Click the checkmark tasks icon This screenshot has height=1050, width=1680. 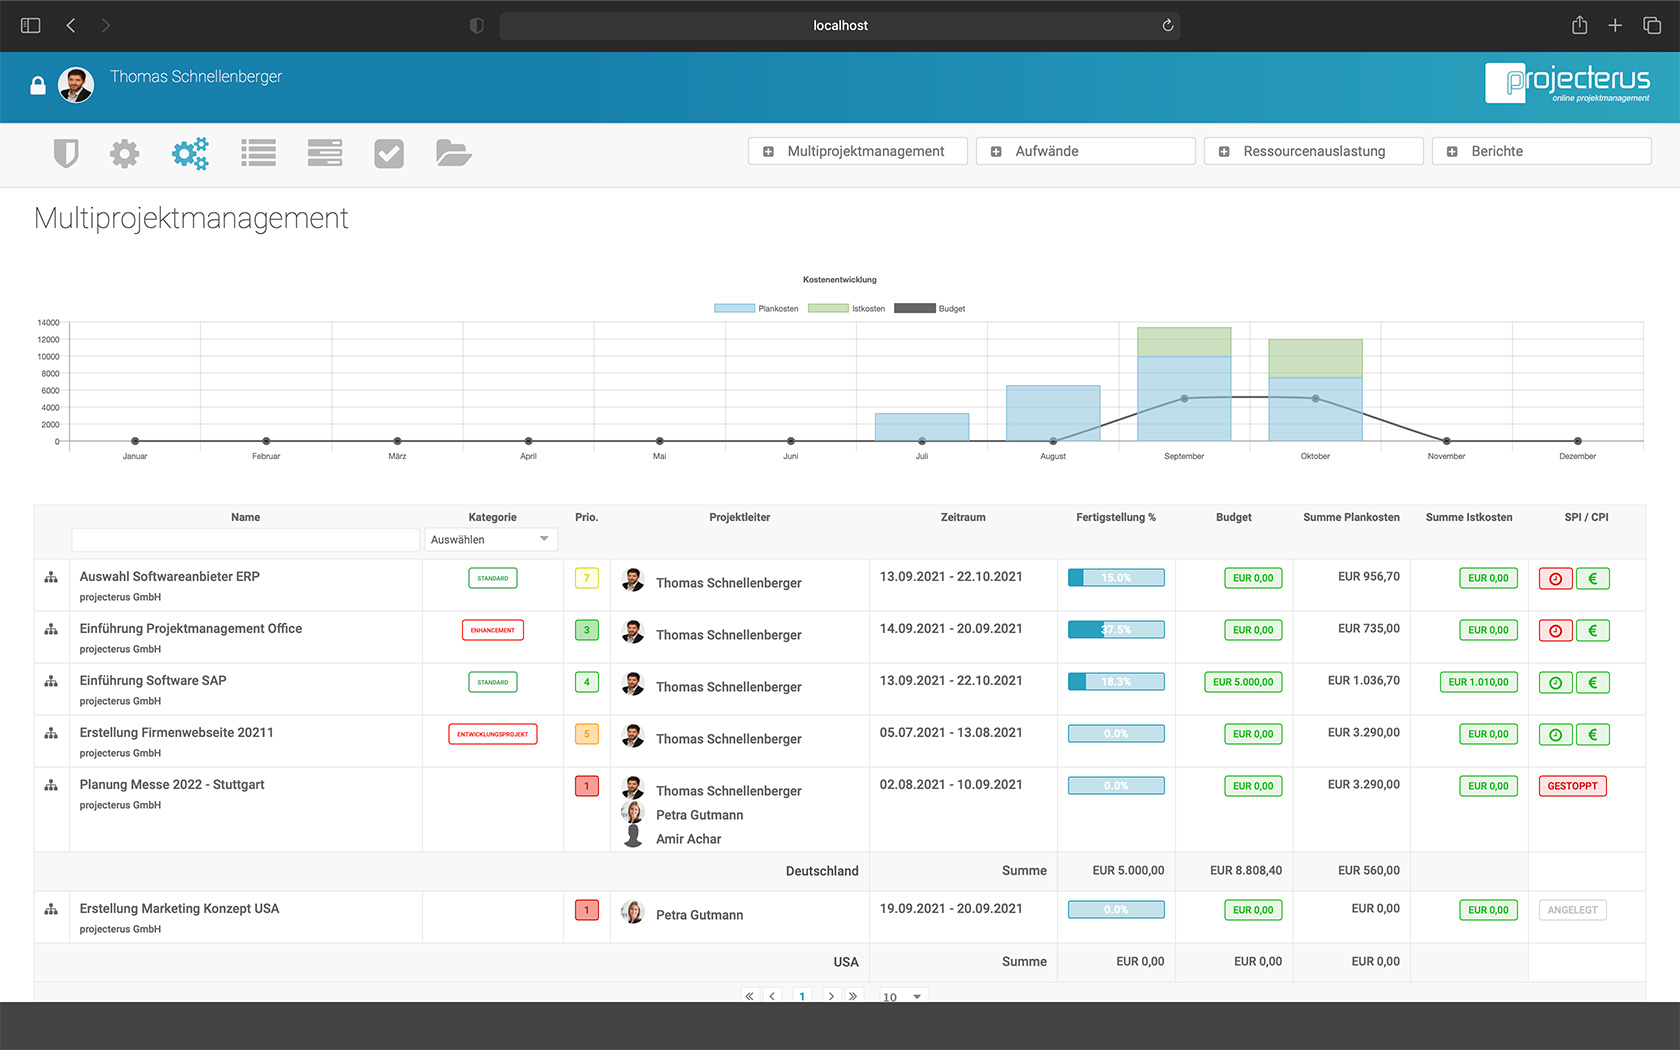click(389, 153)
